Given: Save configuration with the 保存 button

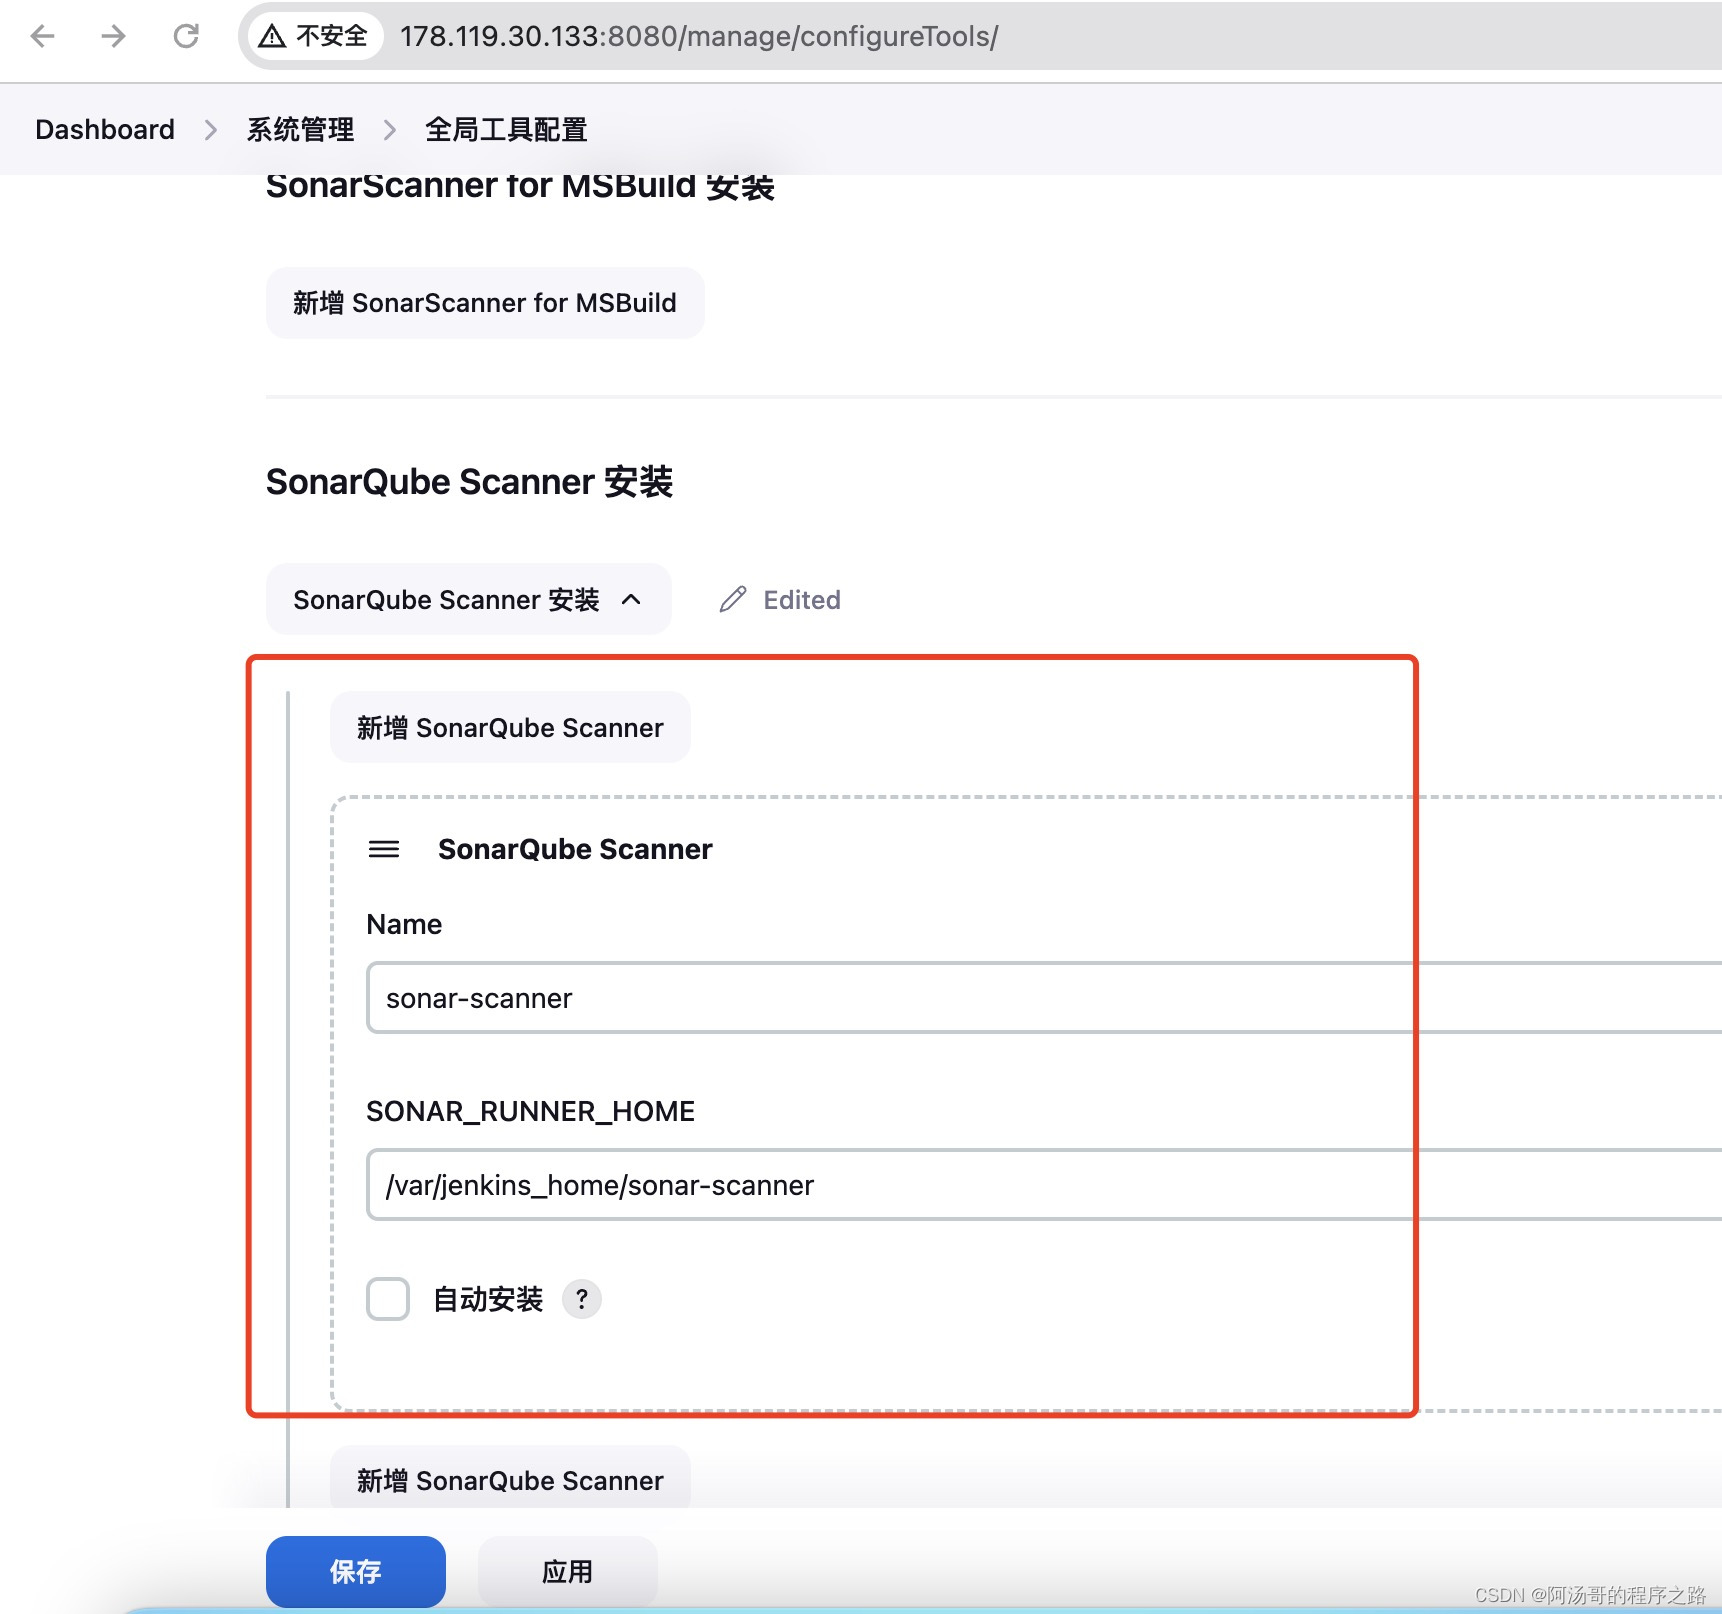Looking at the screenshot, I should coord(356,1572).
